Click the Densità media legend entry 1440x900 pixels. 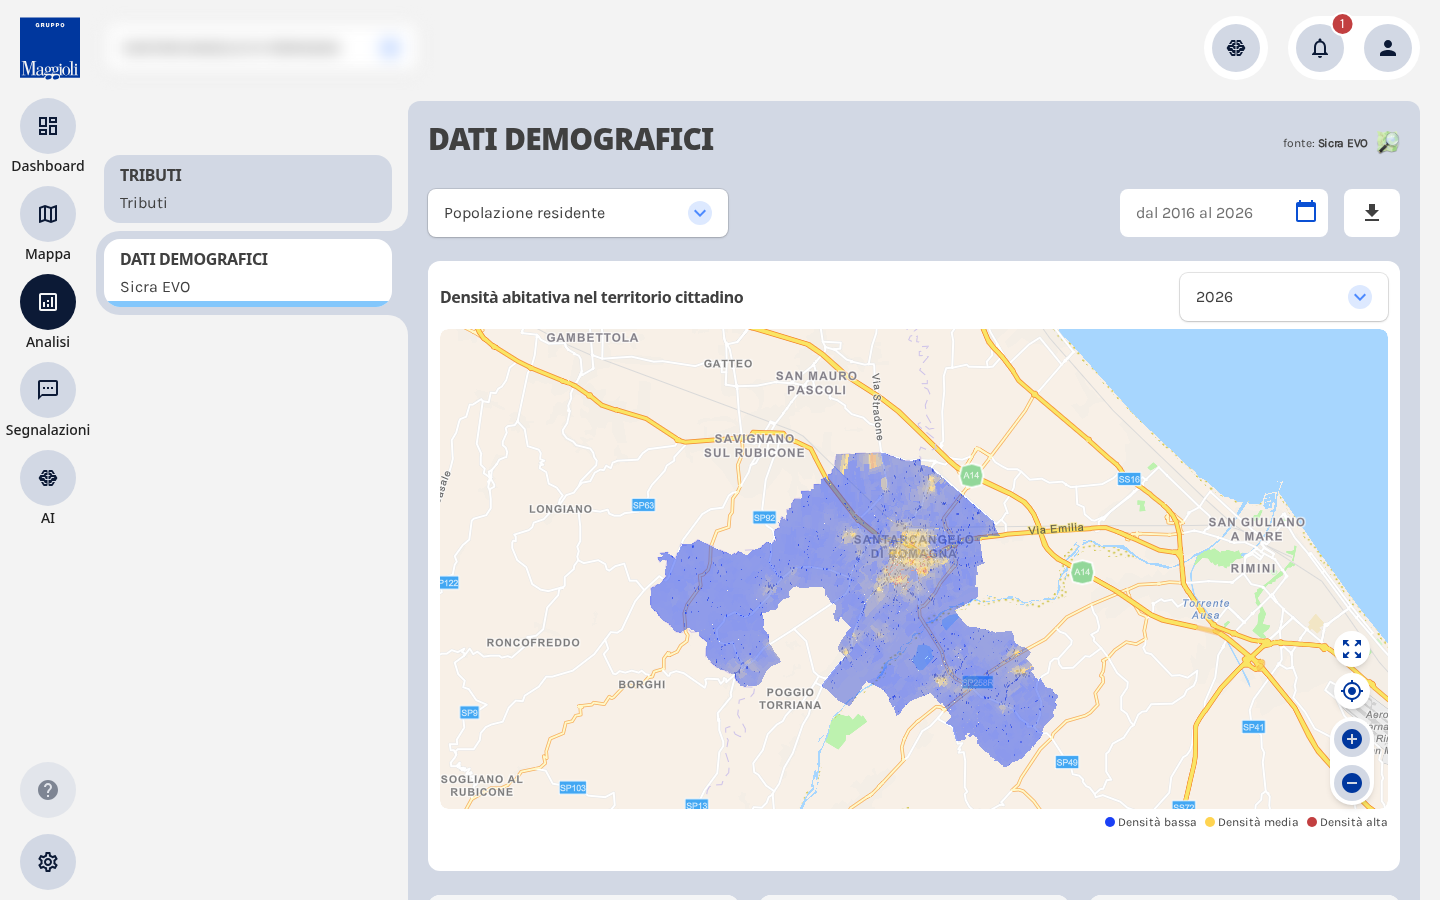pyautogui.click(x=1251, y=822)
